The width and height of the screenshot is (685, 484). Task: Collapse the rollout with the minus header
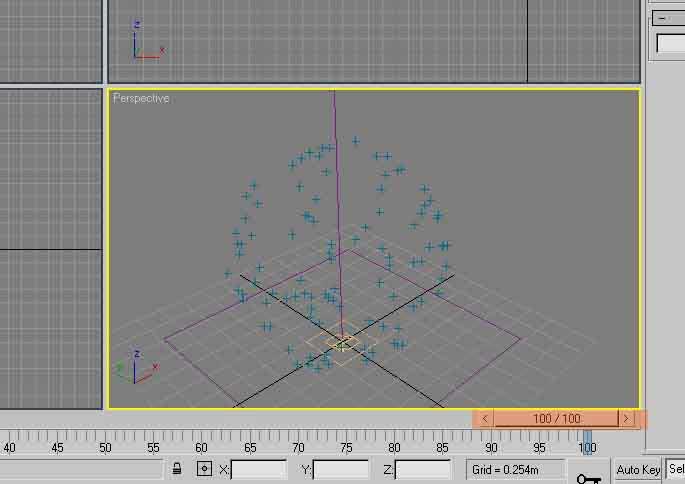[x=668, y=18]
